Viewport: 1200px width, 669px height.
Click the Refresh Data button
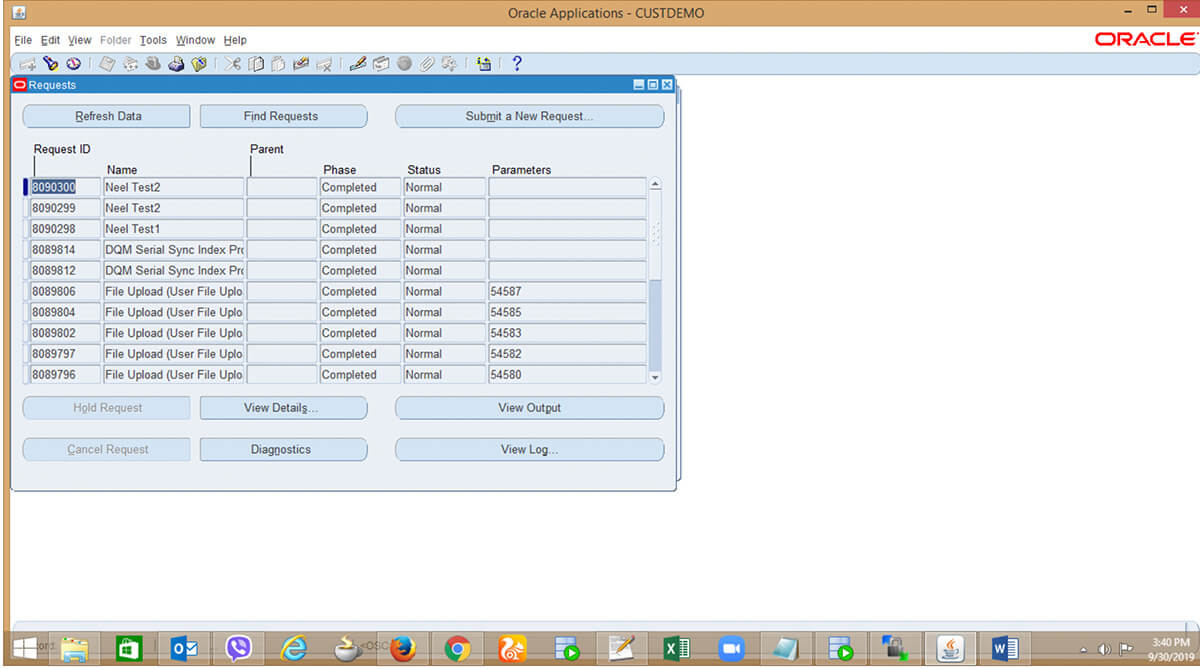pos(107,116)
